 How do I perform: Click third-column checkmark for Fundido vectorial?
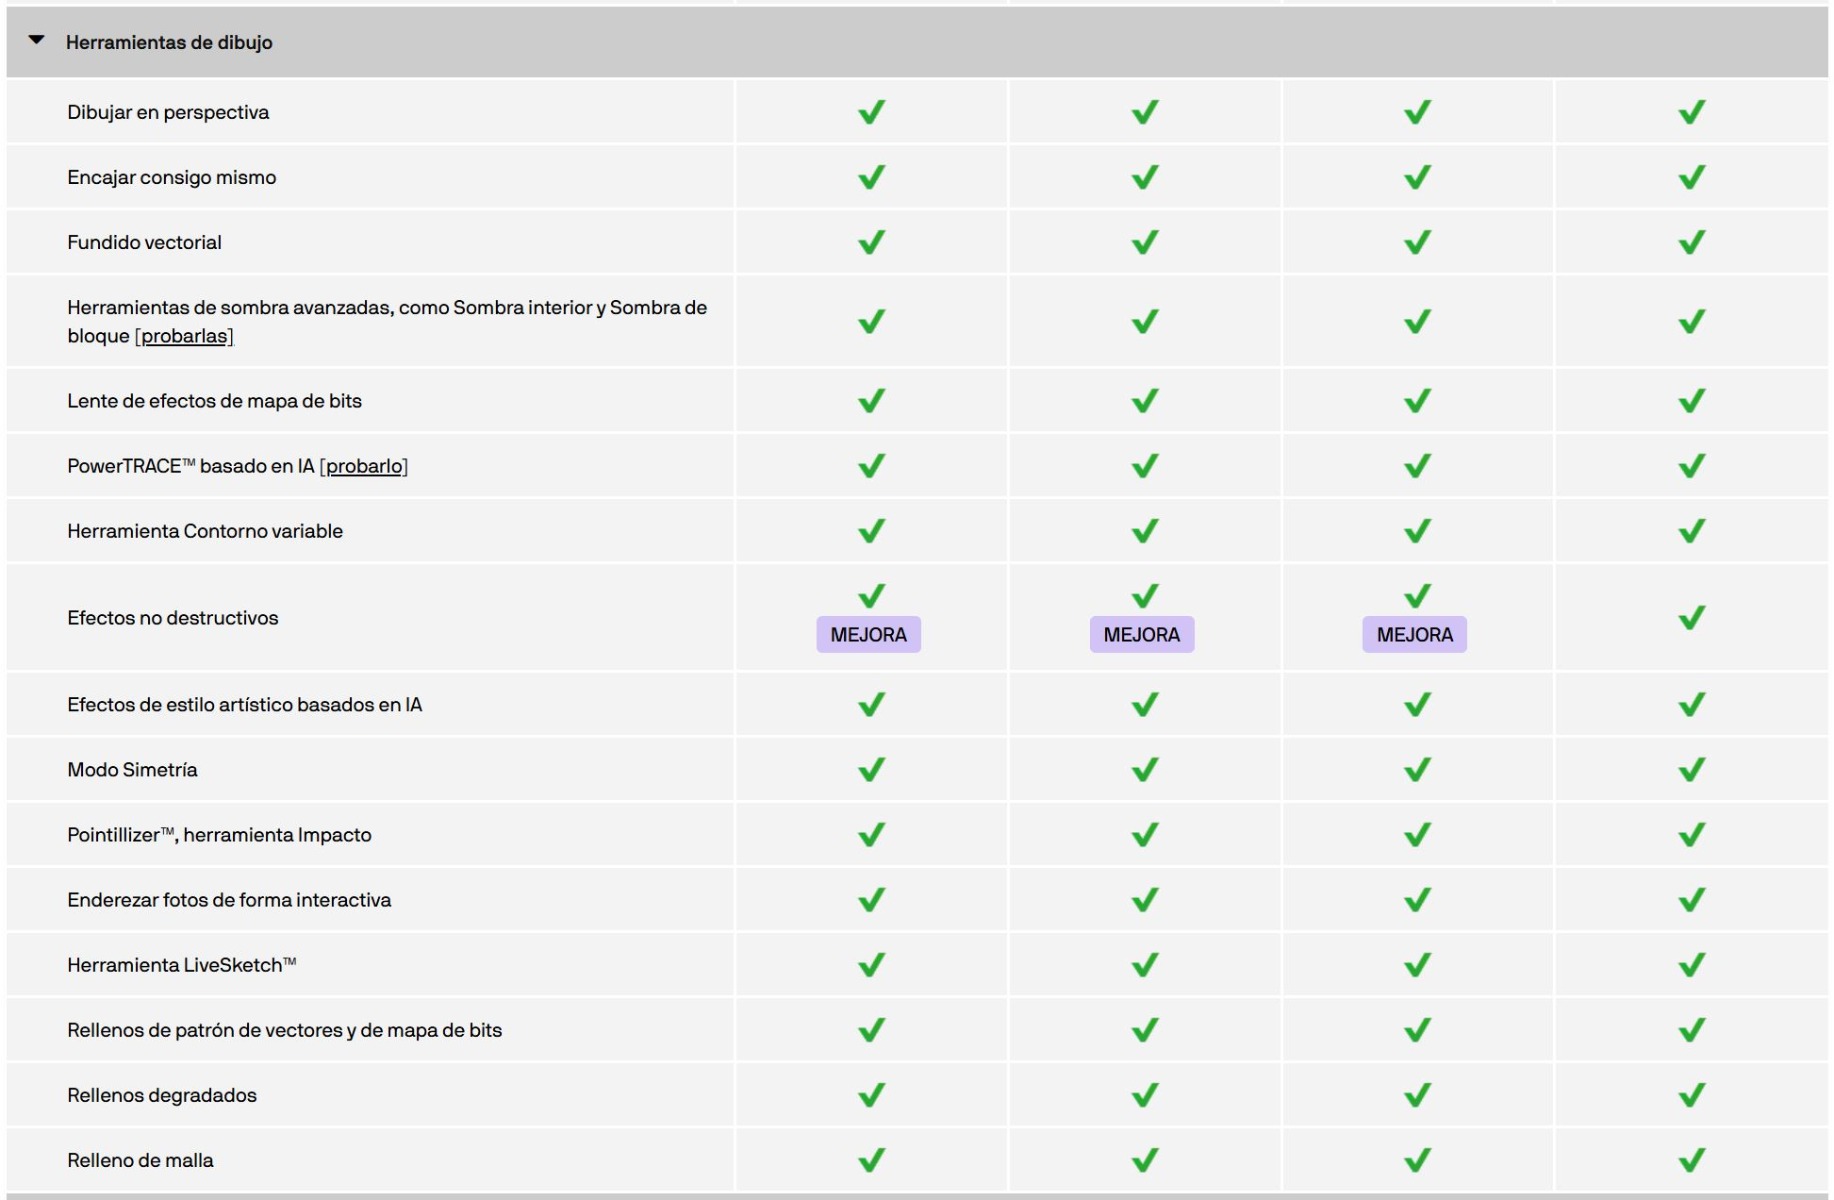tap(1417, 242)
